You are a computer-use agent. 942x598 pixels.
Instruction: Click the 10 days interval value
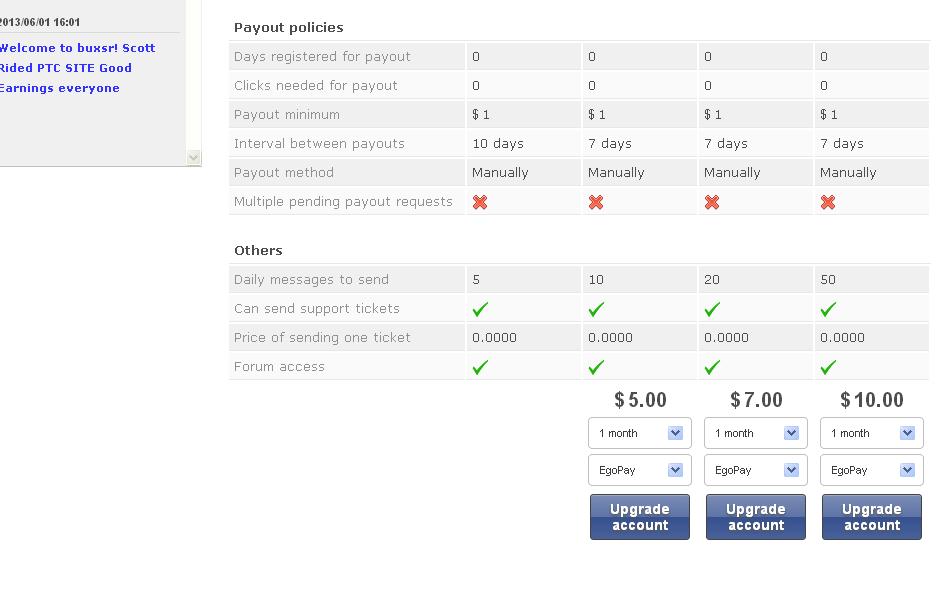click(x=498, y=144)
